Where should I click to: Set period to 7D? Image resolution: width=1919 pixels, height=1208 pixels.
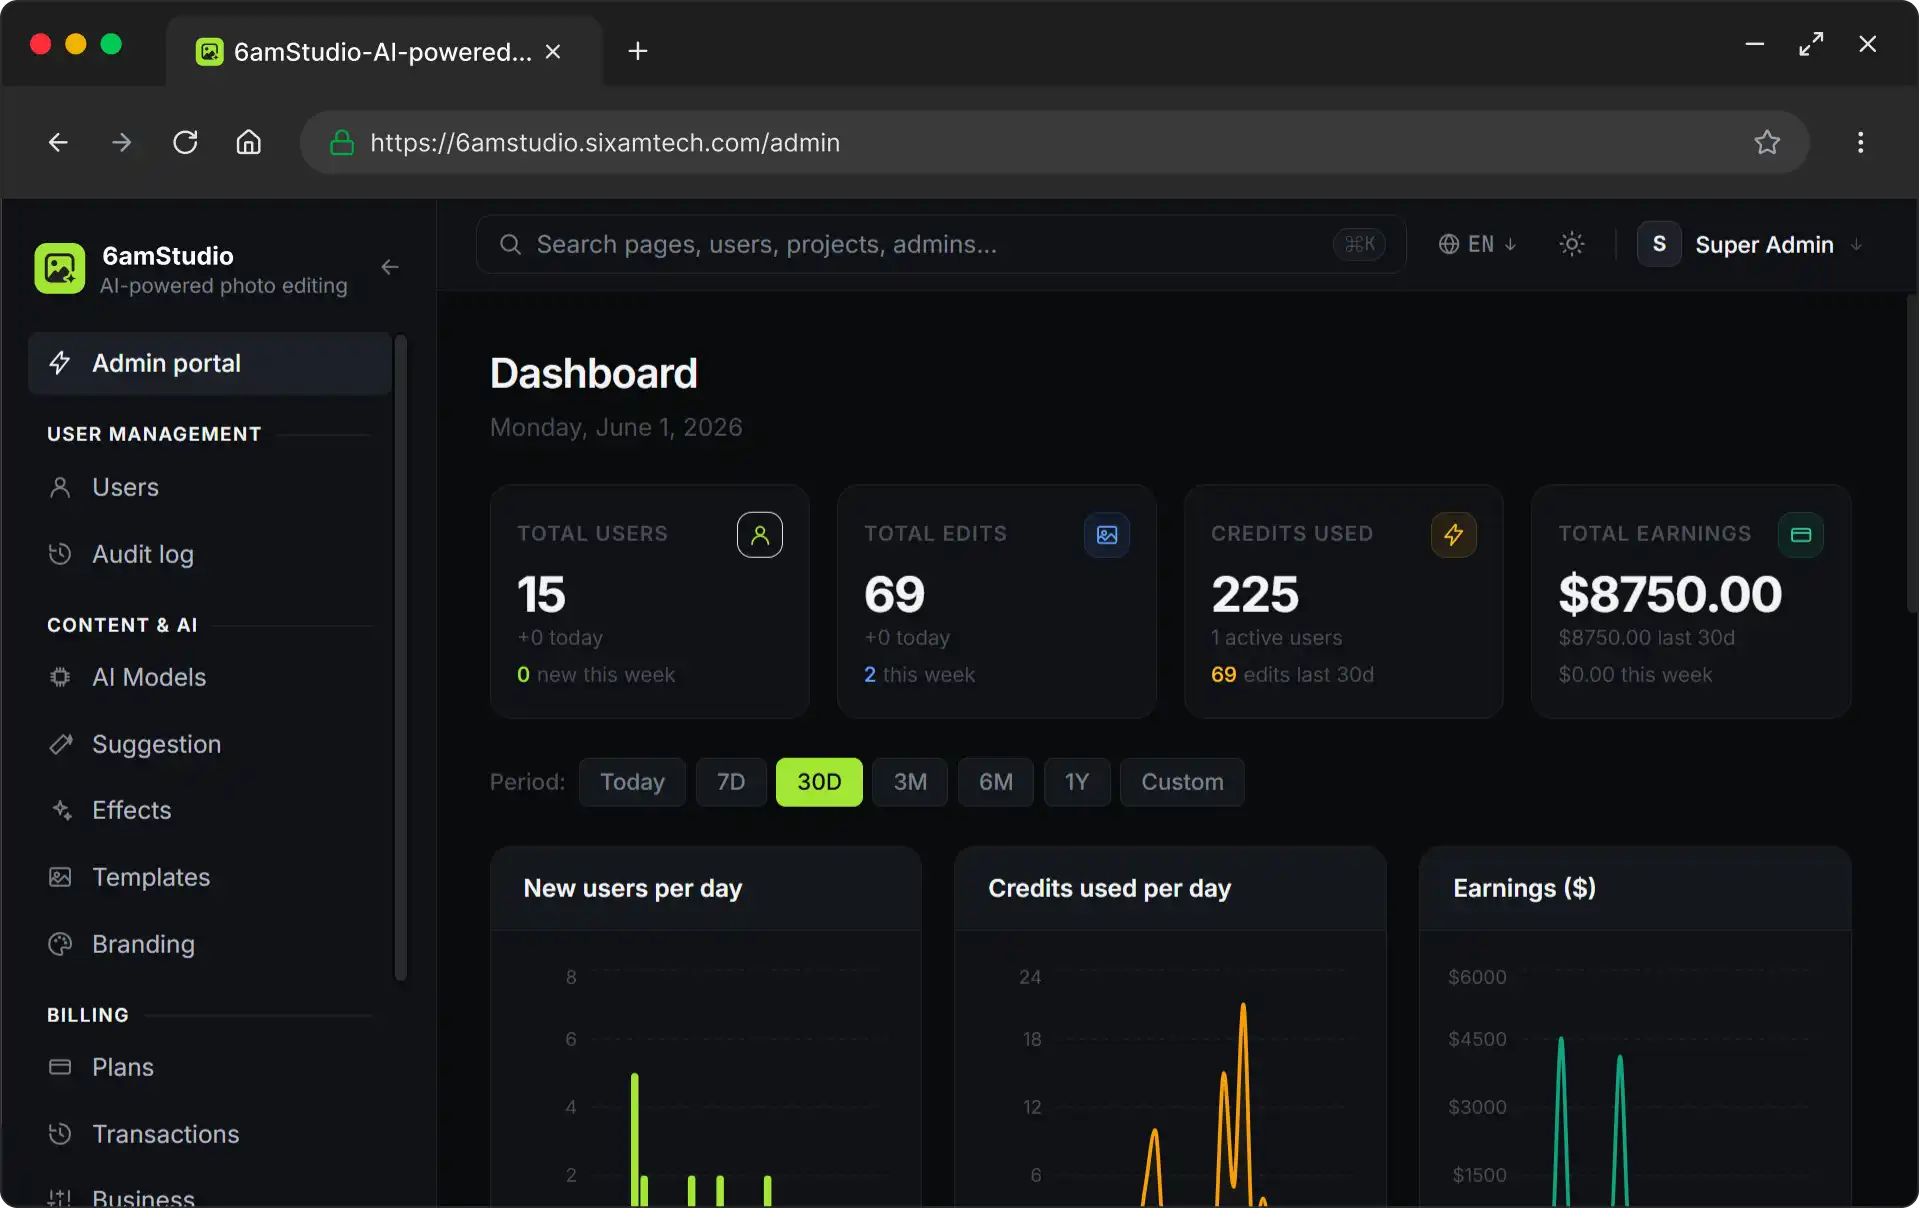point(731,782)
